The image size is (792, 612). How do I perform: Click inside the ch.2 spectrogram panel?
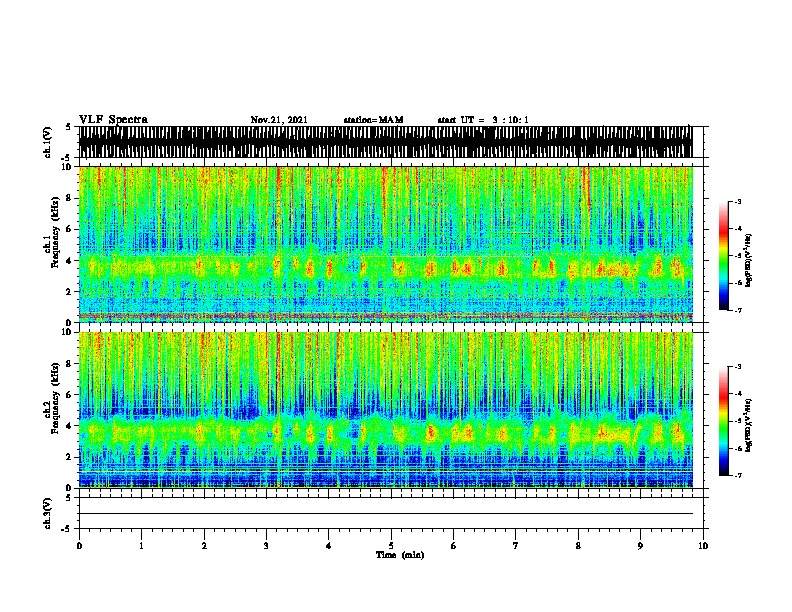386,410
